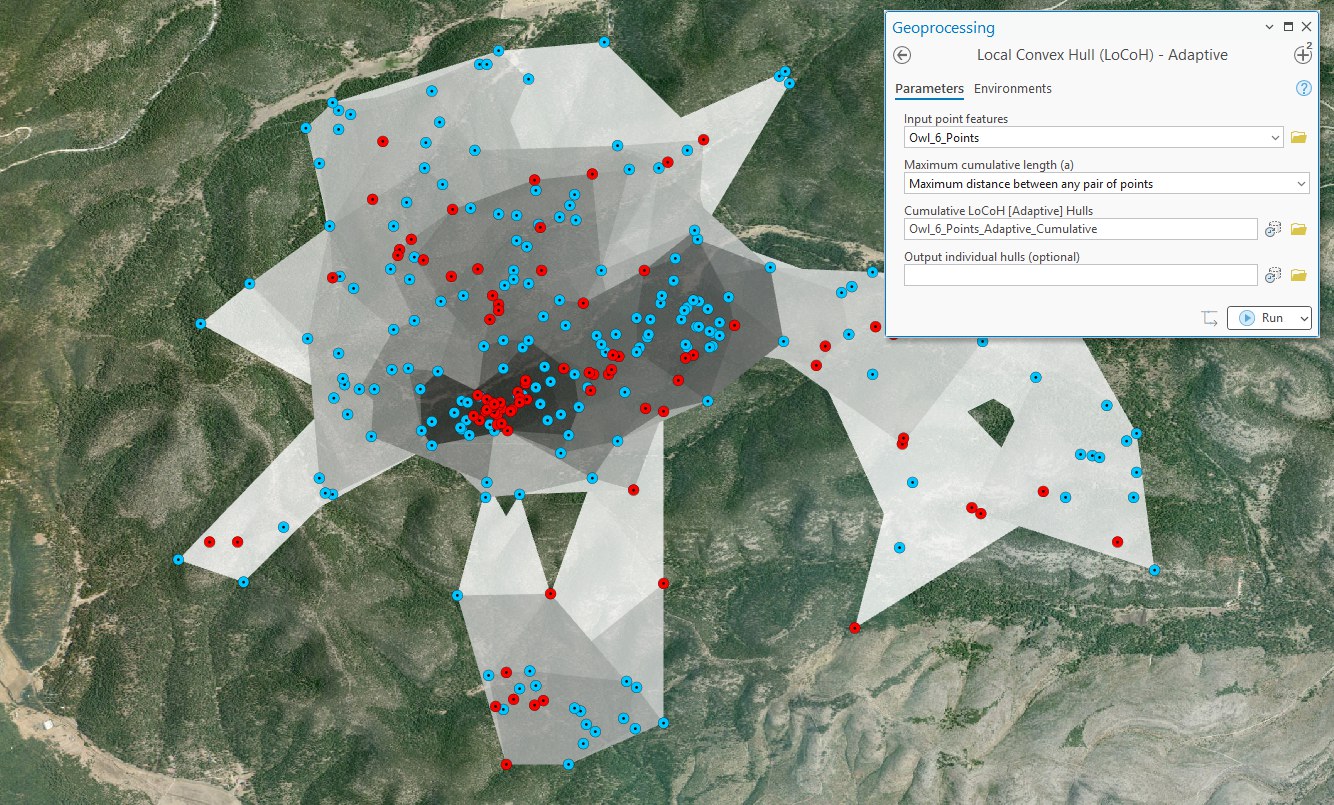Switch to the Parameters tab

coord(929,88)
